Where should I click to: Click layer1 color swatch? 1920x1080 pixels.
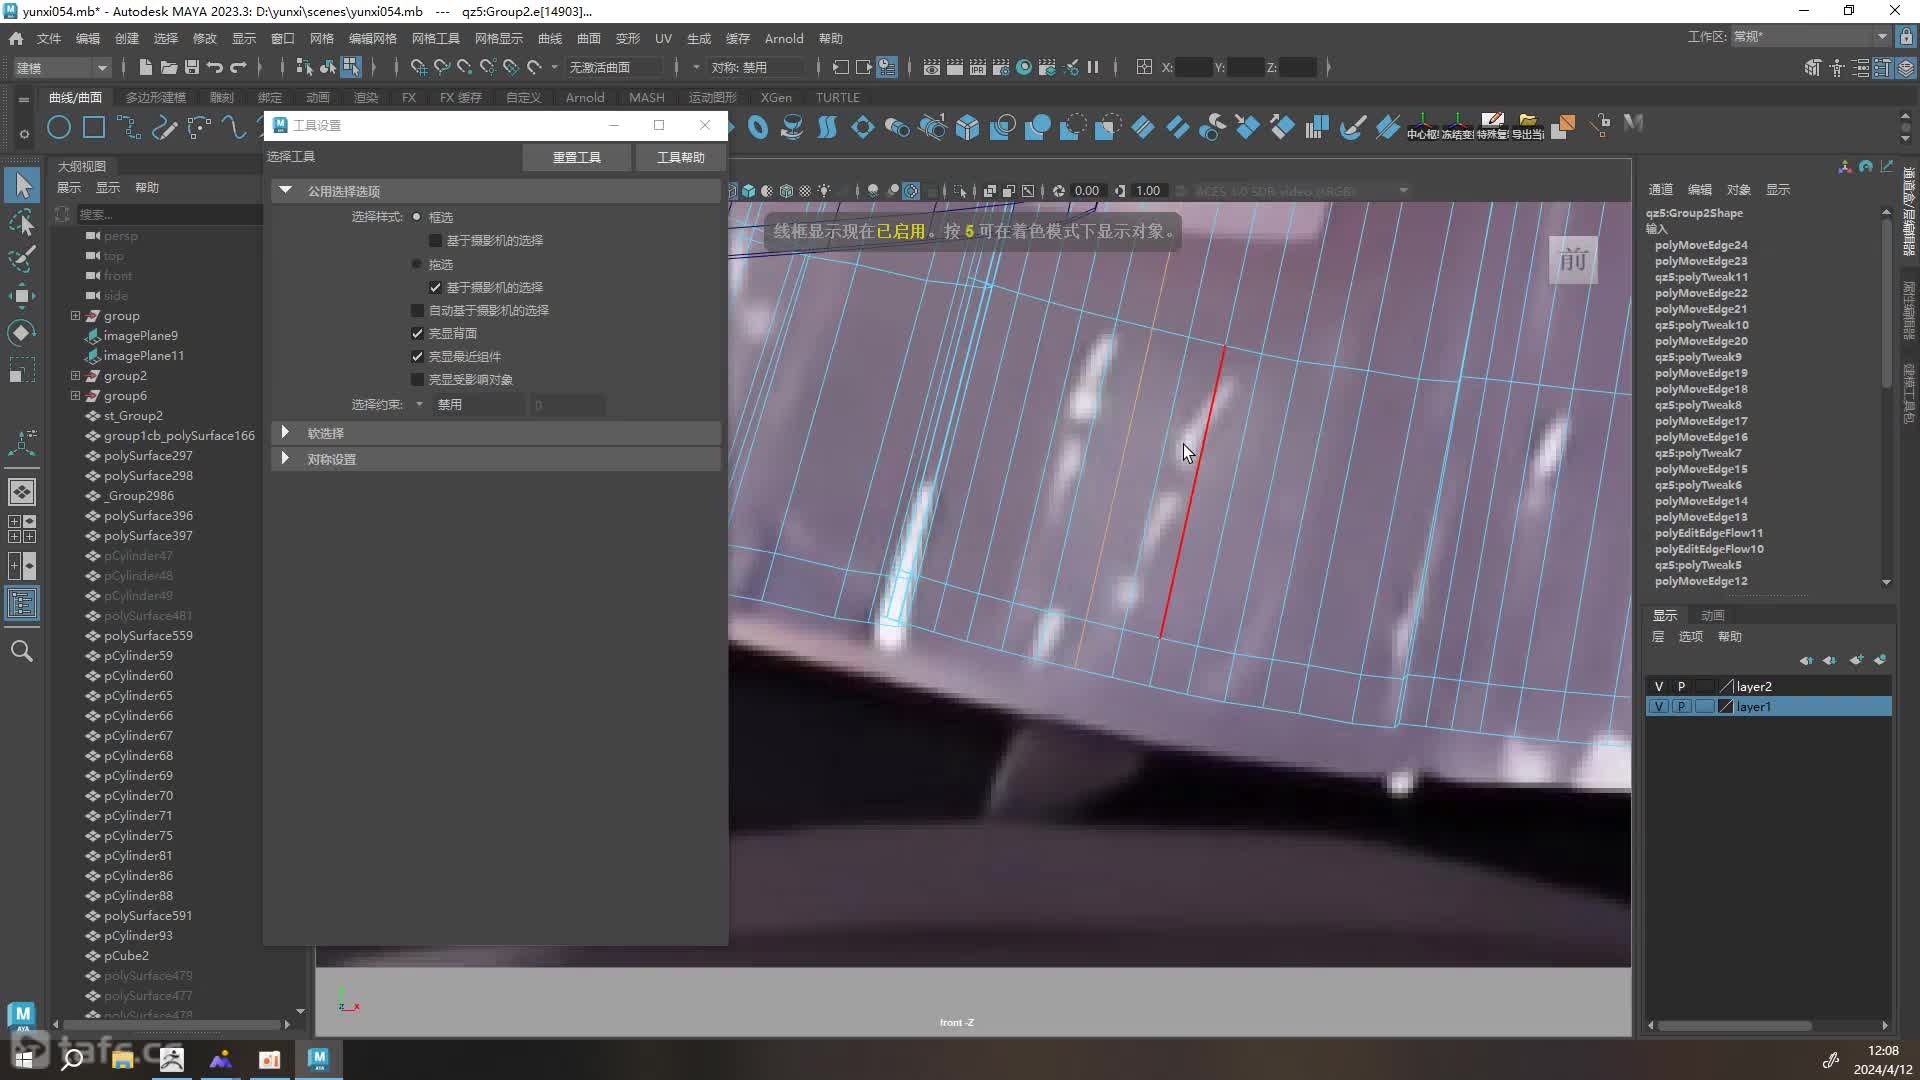[1725, 706]
